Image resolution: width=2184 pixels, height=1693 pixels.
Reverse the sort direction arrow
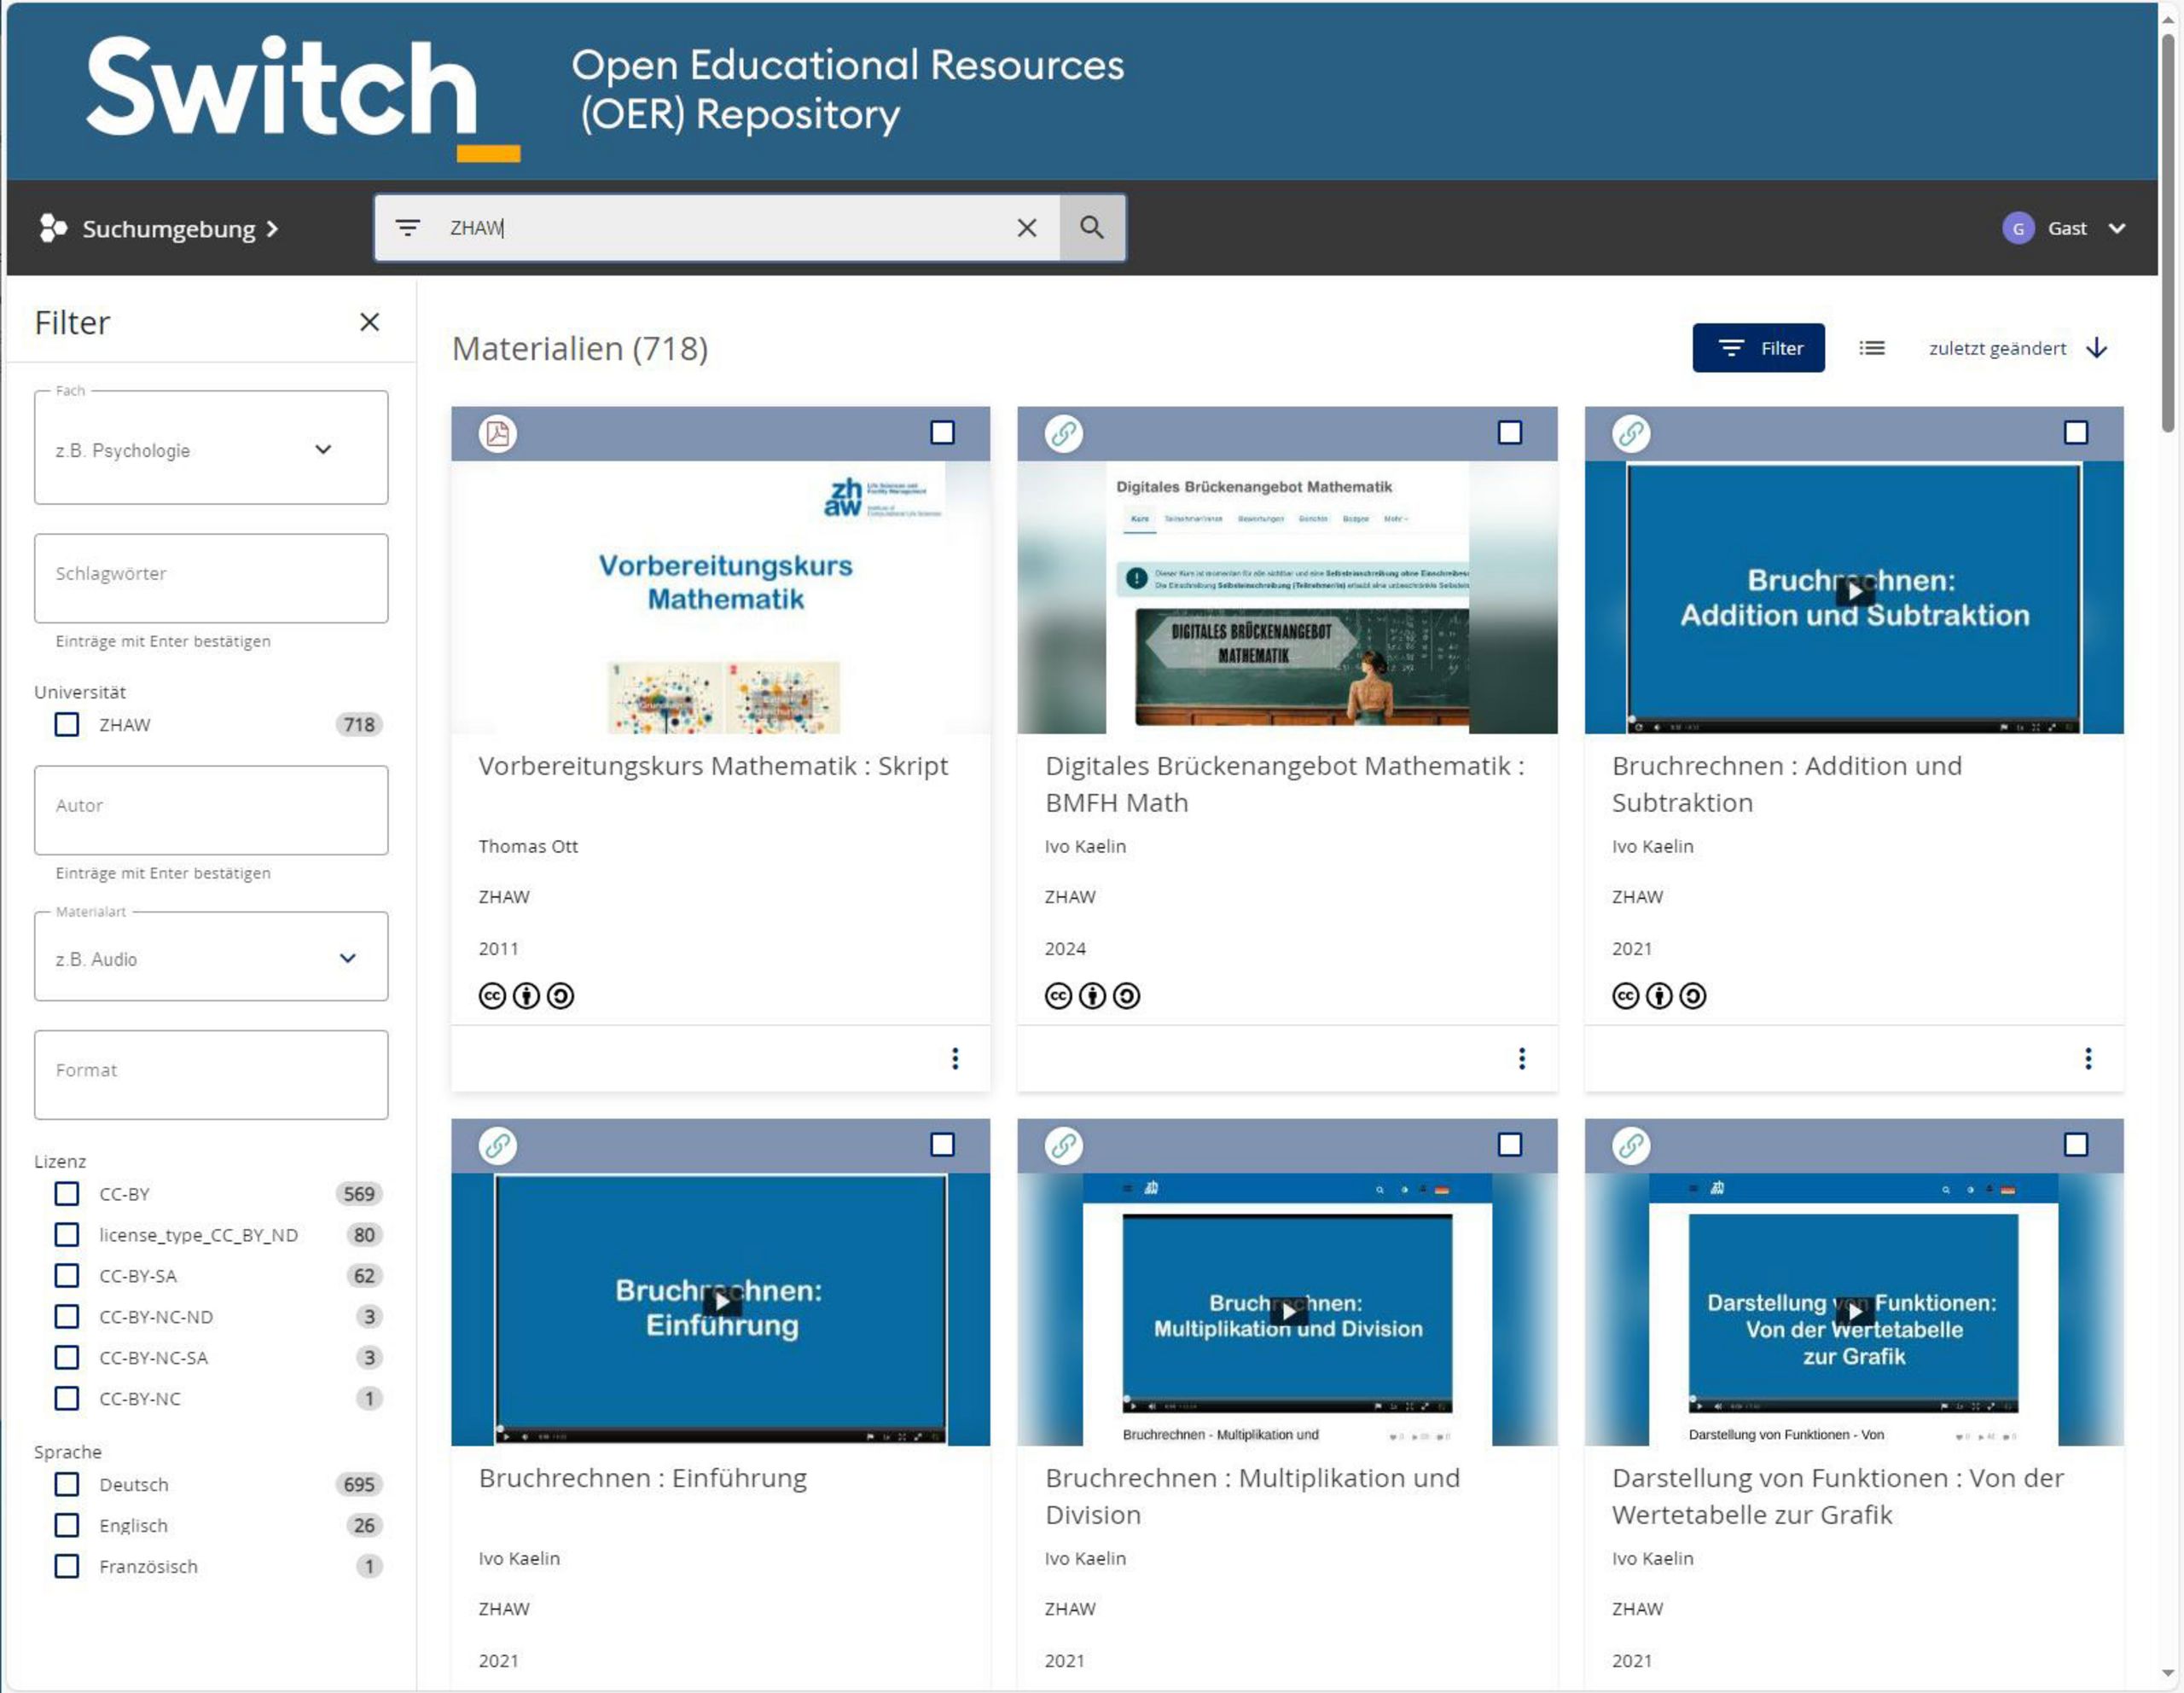tap(2097, 348)
